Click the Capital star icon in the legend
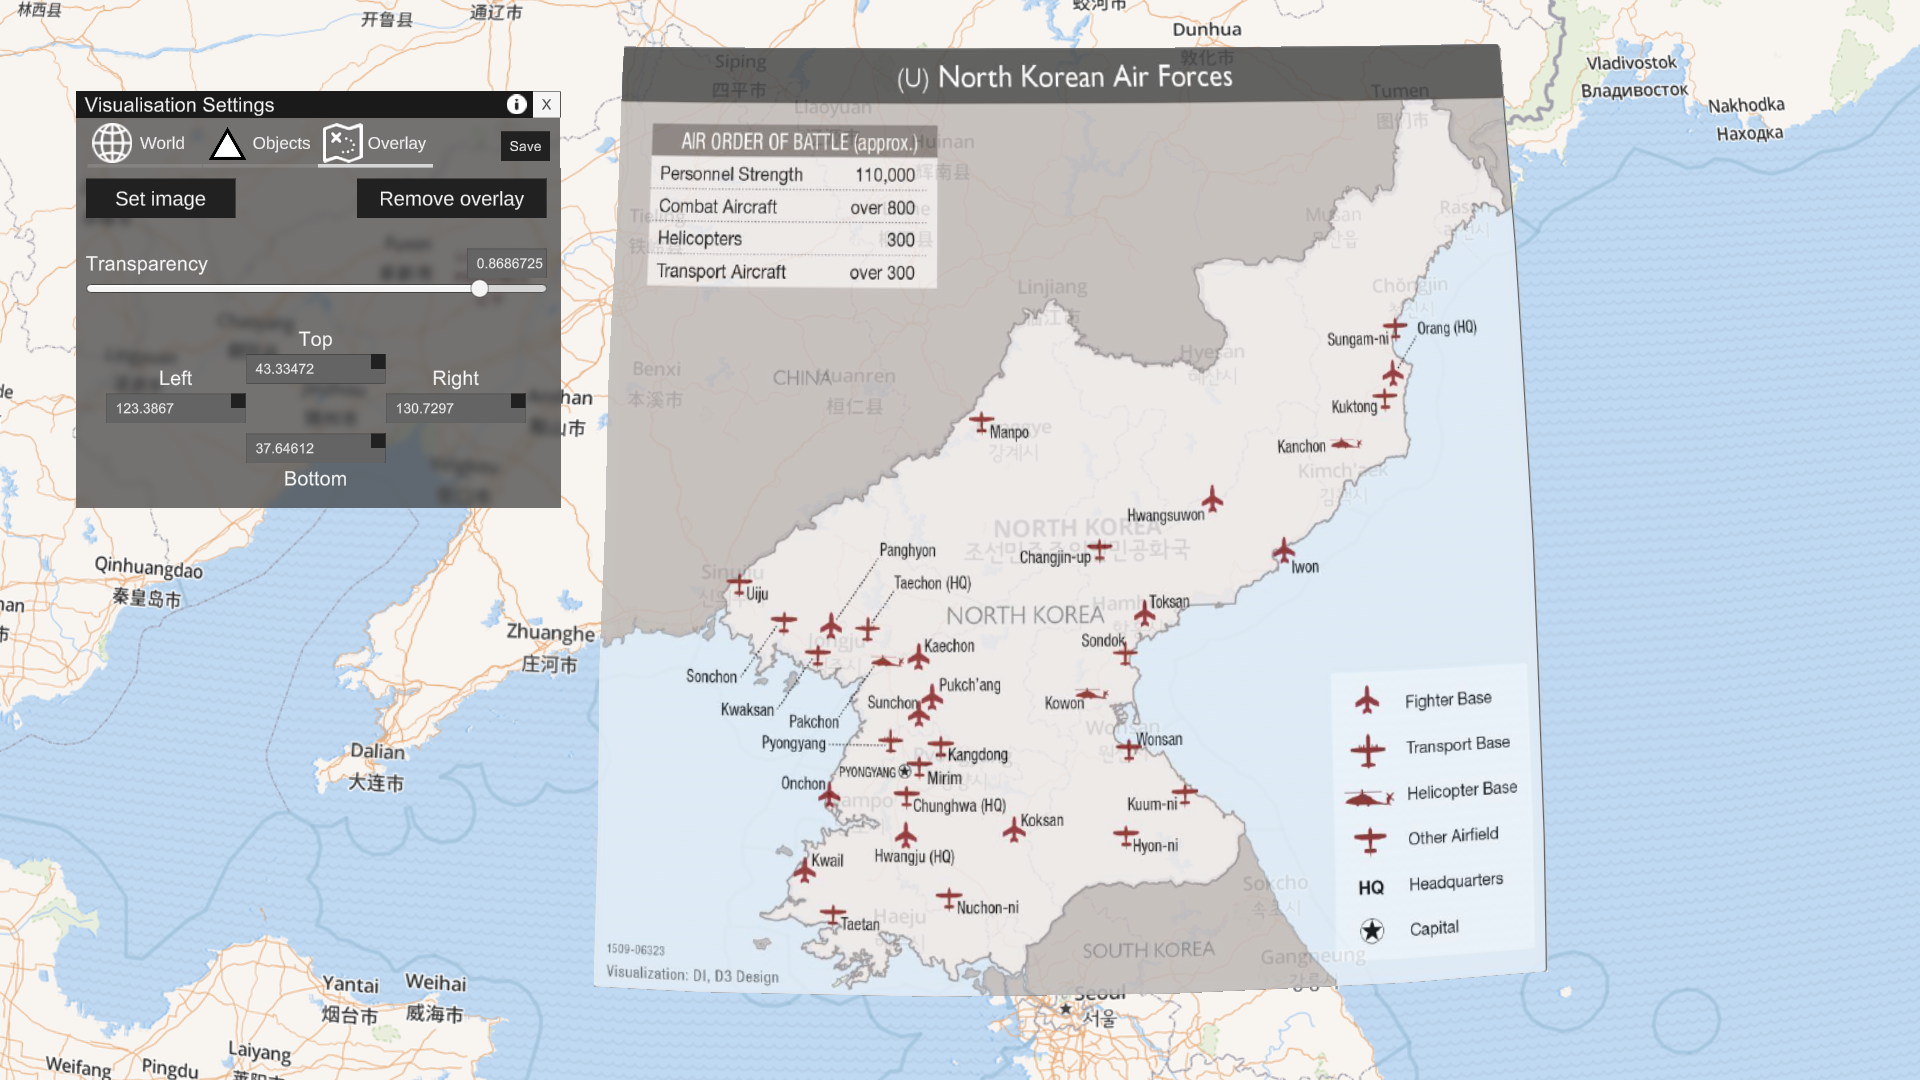 click(1370, 929)
